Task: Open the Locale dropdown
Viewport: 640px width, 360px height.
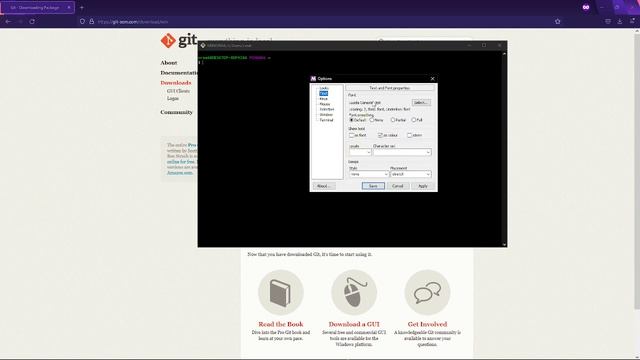Action: 360,152
